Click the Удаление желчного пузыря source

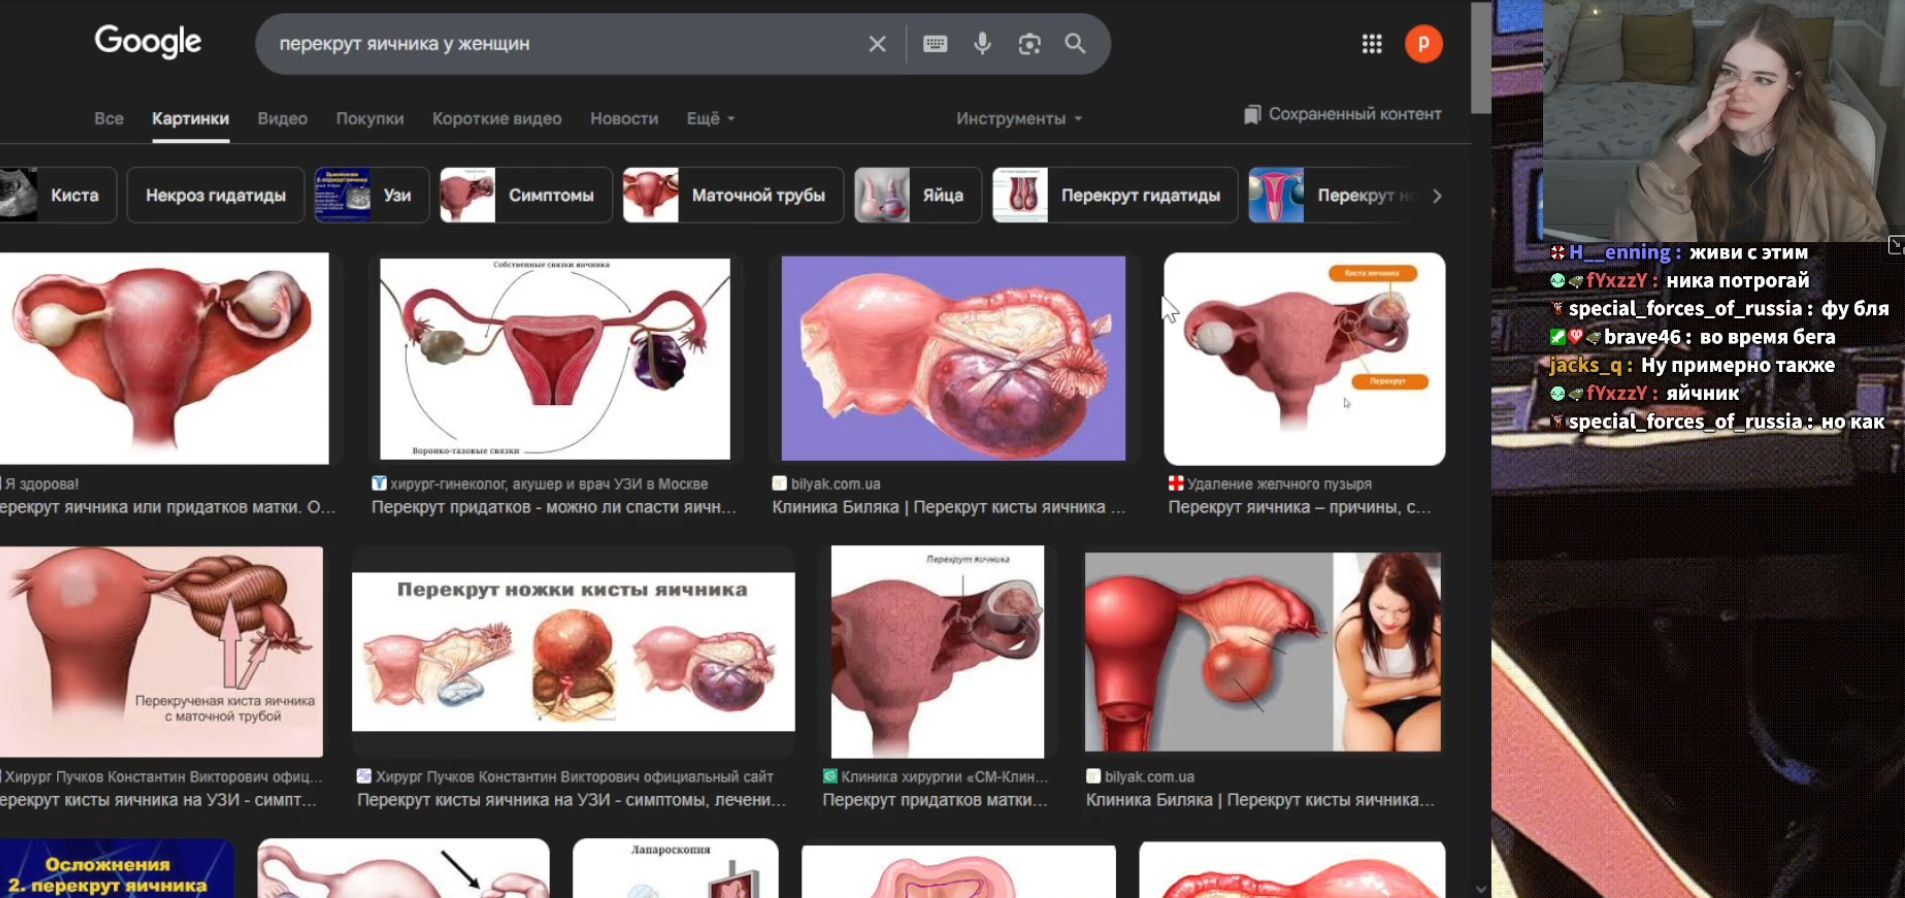click(x=1279, y=484)
